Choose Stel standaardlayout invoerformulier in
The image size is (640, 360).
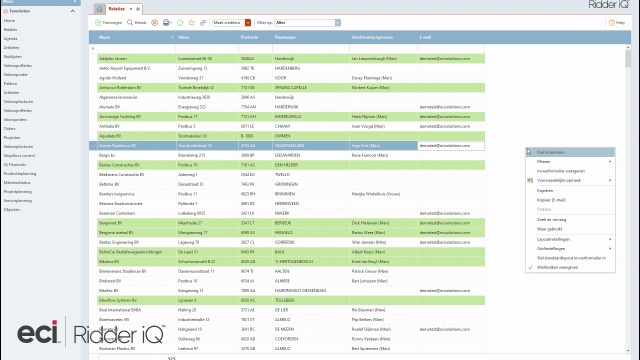570,258
